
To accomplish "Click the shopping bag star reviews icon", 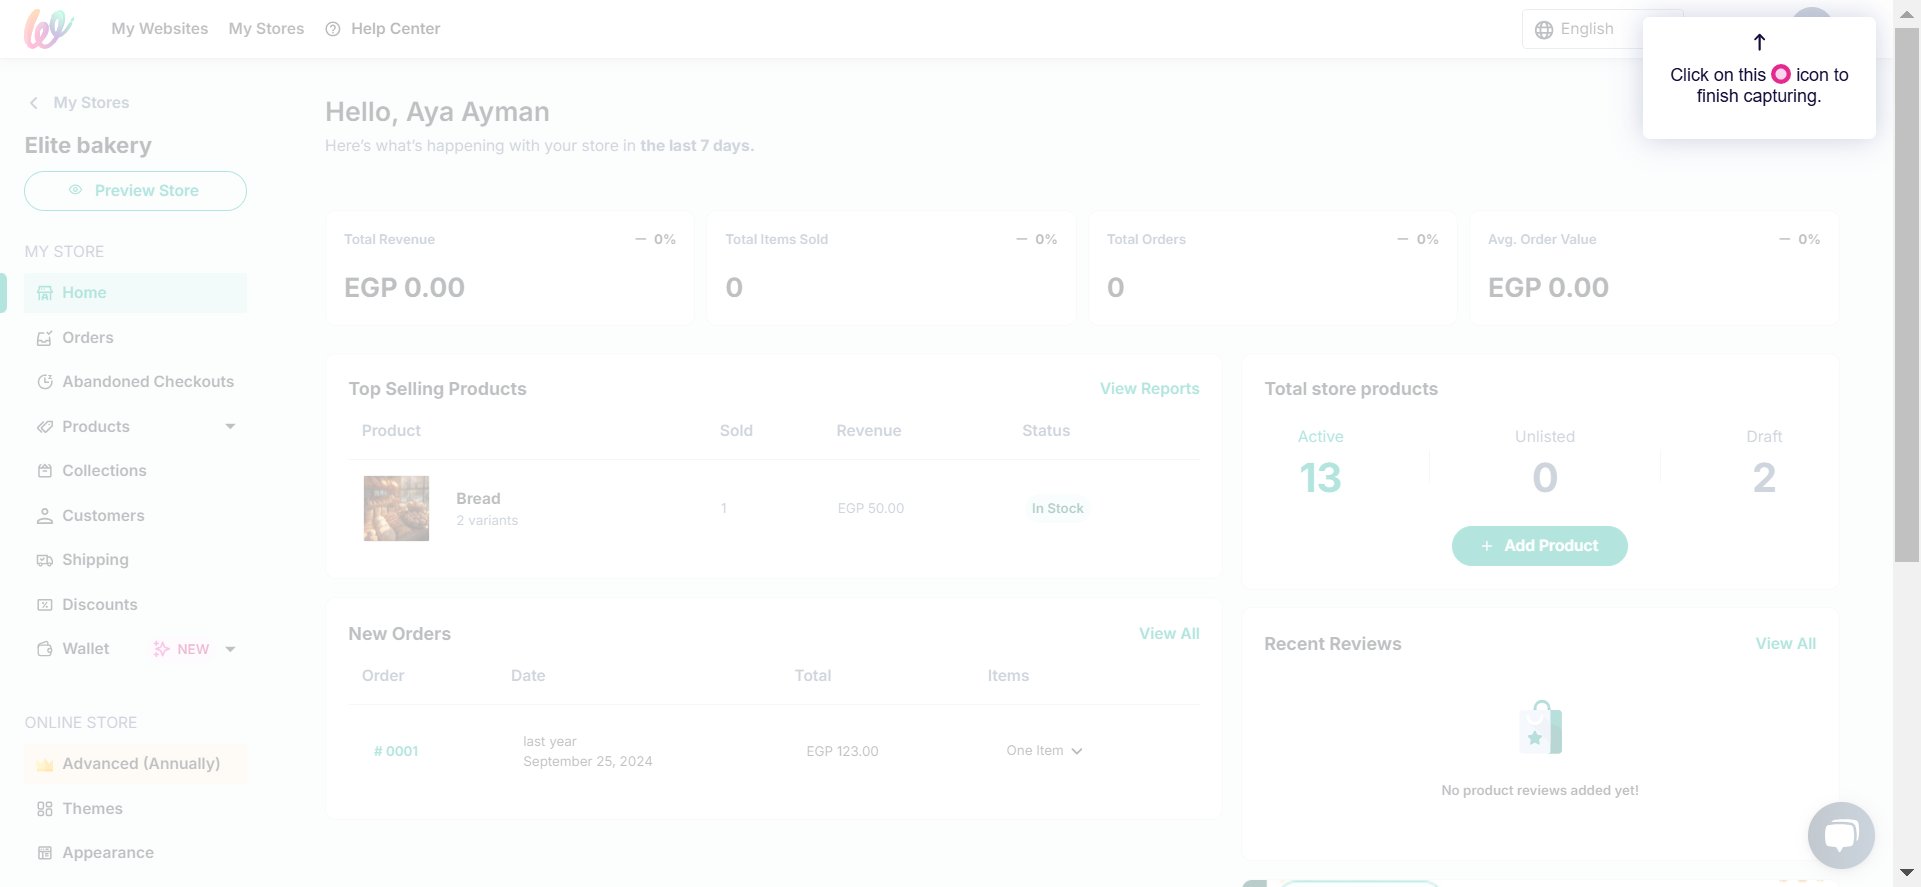I will pos(1540,727).
